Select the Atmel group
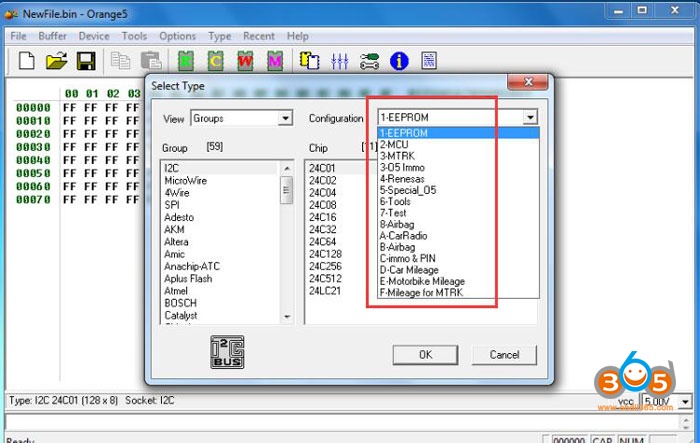This screenshot has height=443, width=700. coord(220,291)
